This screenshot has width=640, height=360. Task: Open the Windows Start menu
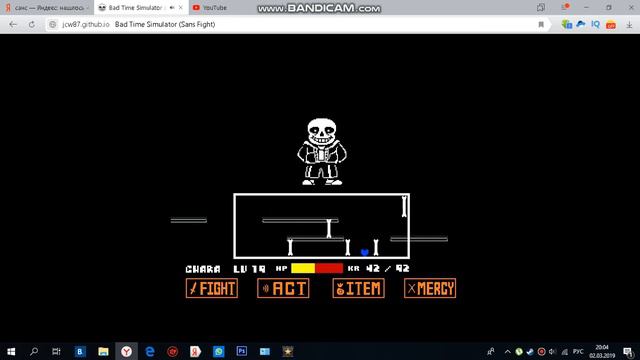pyautogui.click(x=11, y=351)
